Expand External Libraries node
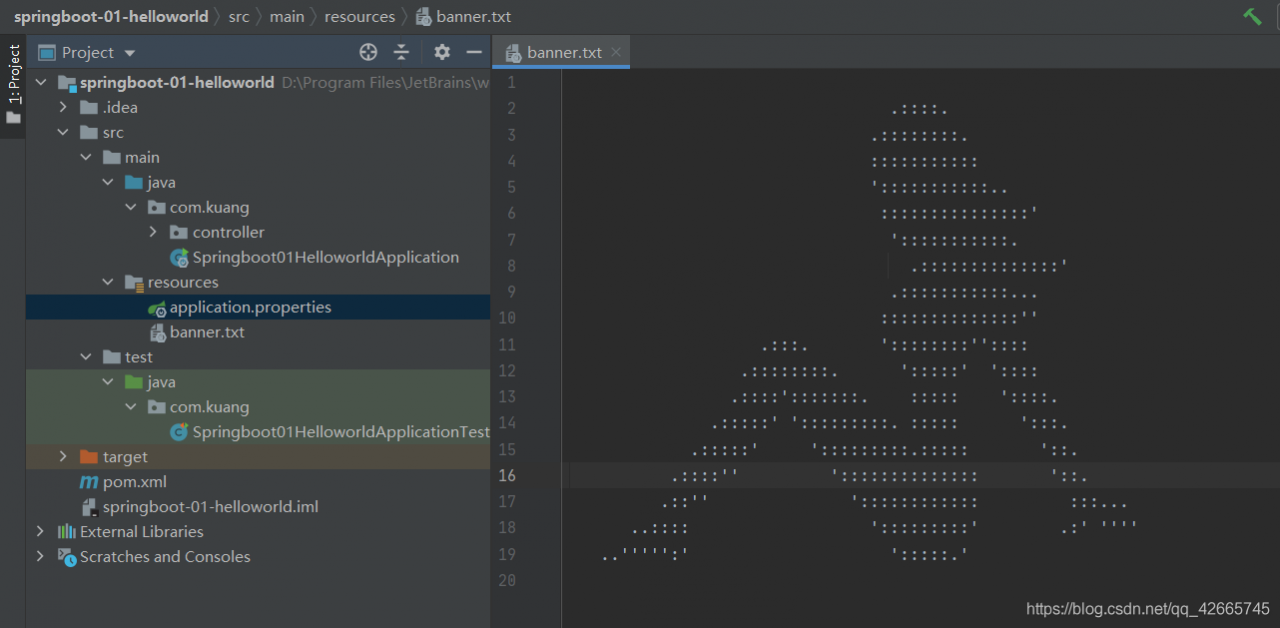 (40, 532)
